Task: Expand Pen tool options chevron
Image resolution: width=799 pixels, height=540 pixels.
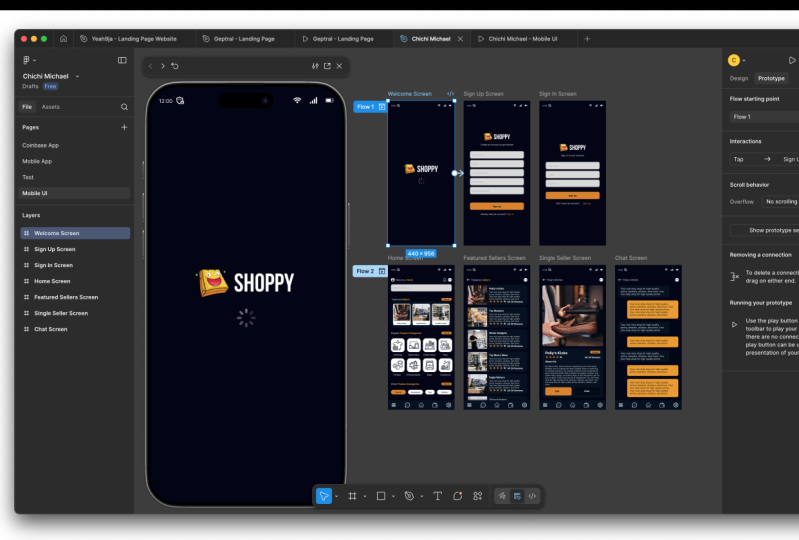Action: [x=422, y=496]
